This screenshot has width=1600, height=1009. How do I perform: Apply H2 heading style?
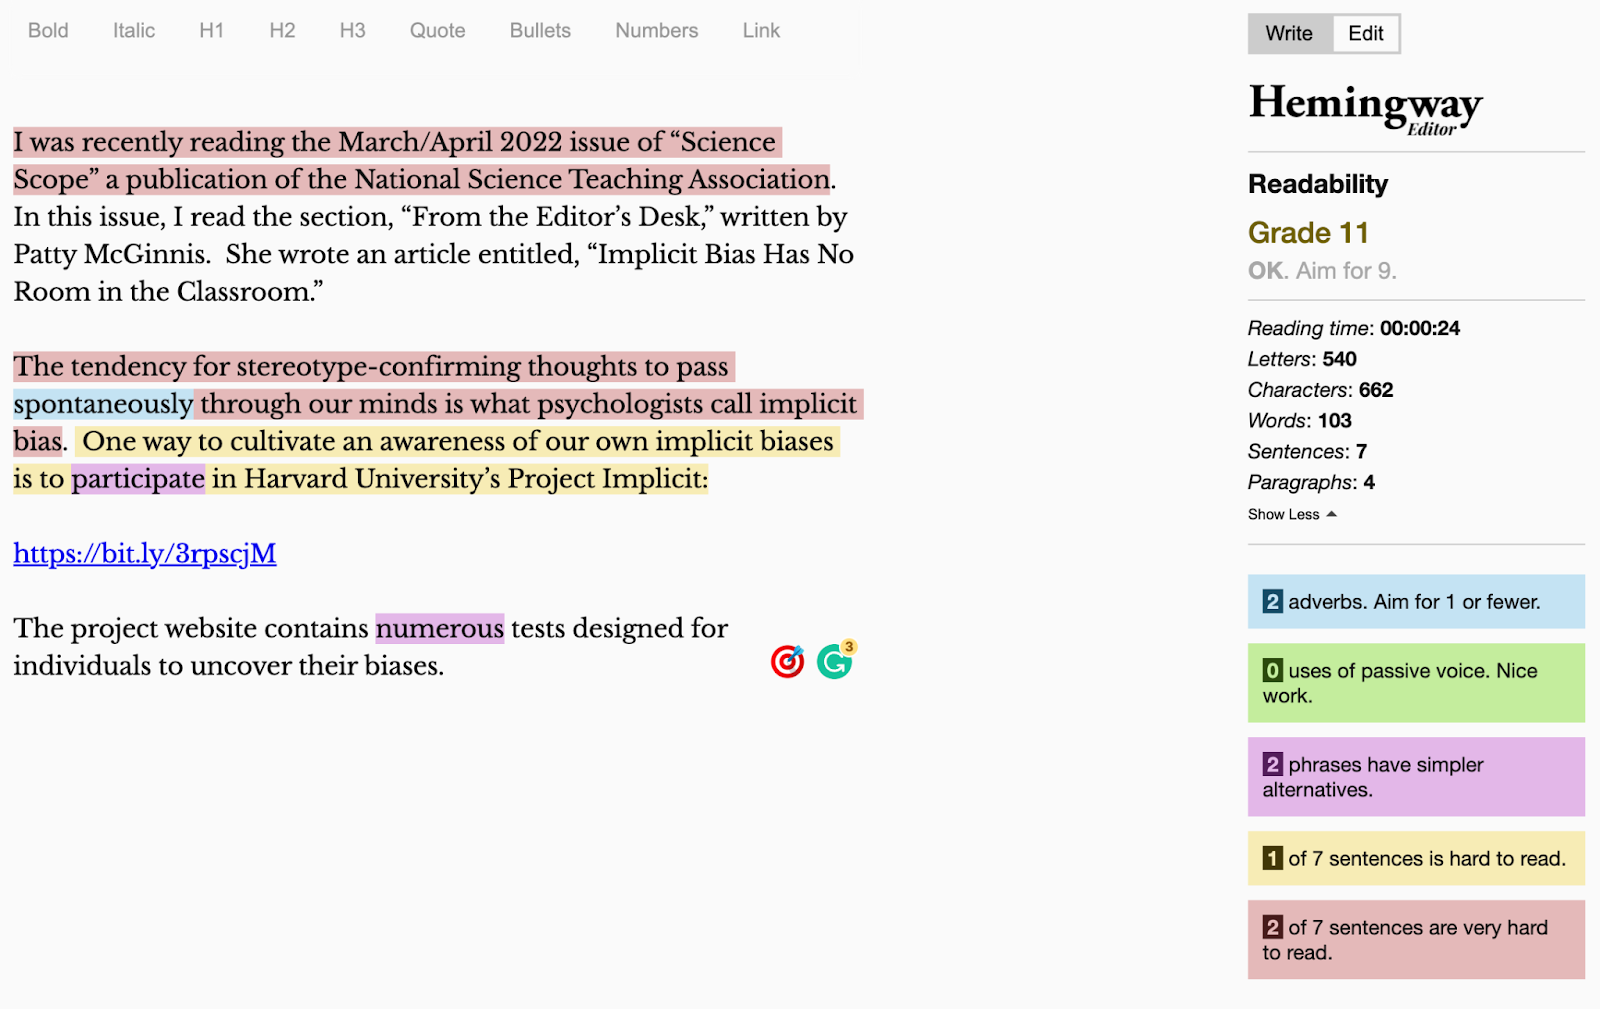(282, 31)
